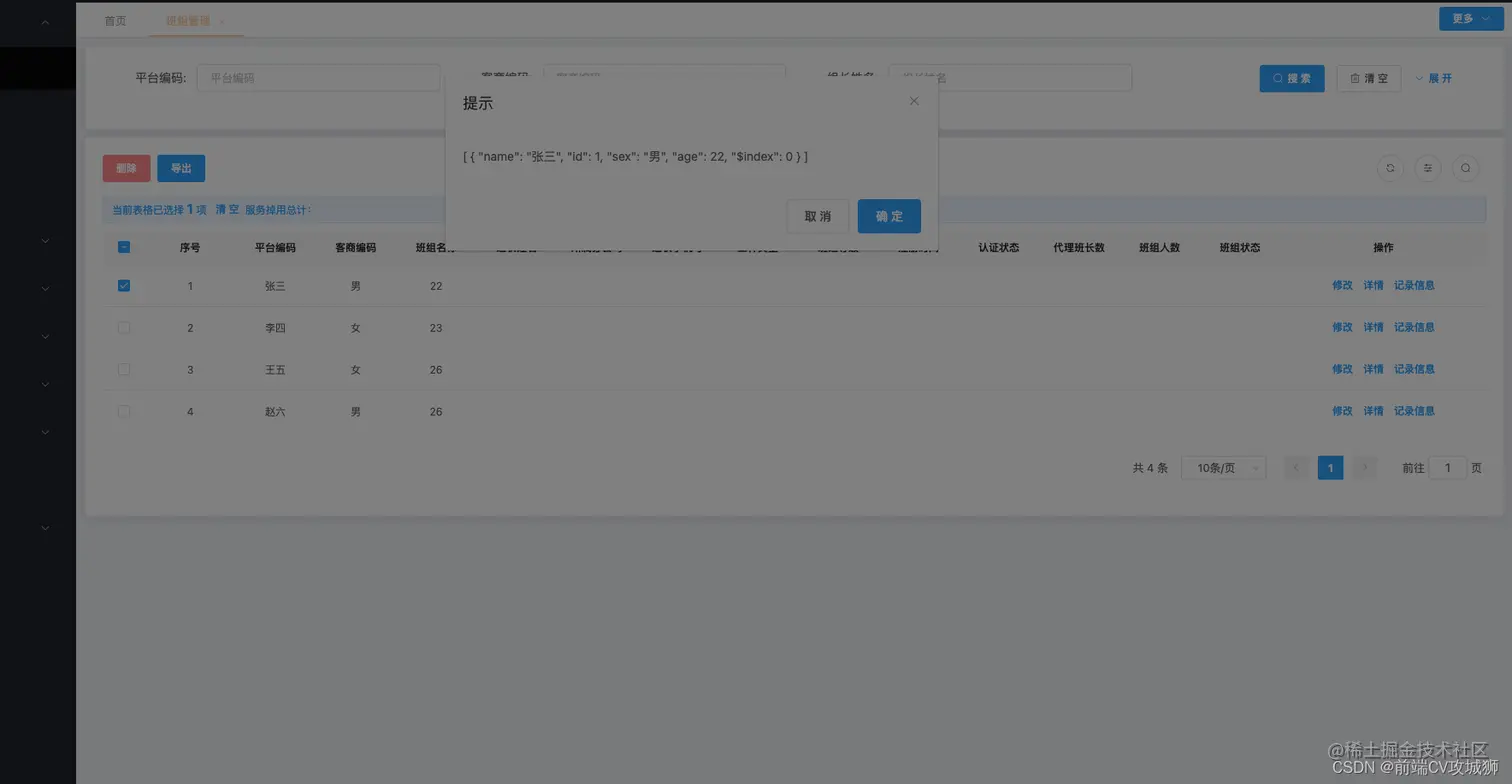Image resolution: width=1512 pixels, height=784 pixels.
Task: Open the 更多 dropdown
Action: pyautogui.click(x=1470, y=19)
